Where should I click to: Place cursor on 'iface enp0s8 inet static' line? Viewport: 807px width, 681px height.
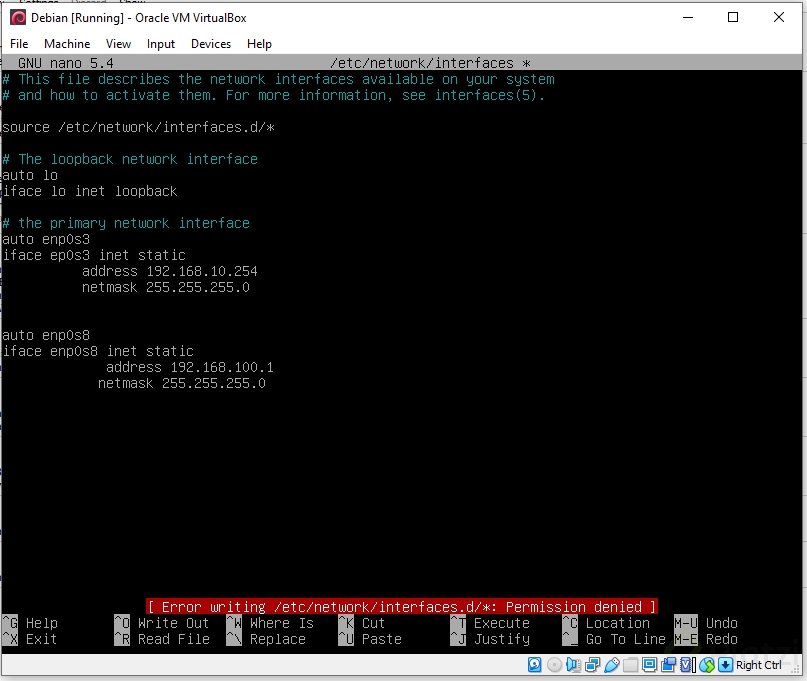tap(98, 351)
